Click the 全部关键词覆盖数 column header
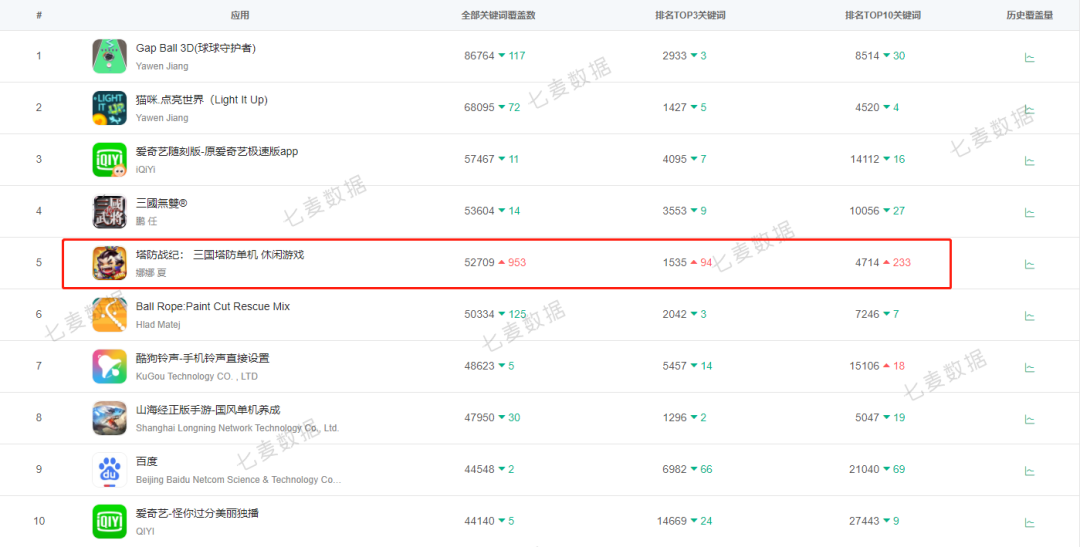The image size is (1080, 547). click(x=498, y=15)
